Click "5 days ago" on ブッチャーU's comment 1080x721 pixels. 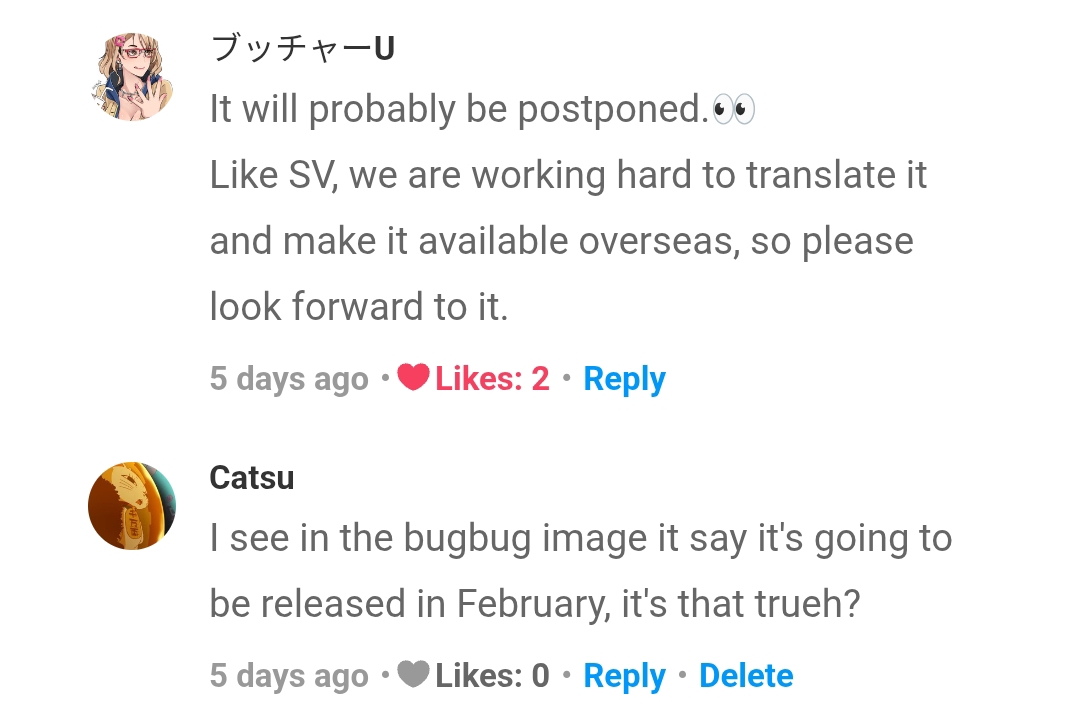(x=289, y=379)
